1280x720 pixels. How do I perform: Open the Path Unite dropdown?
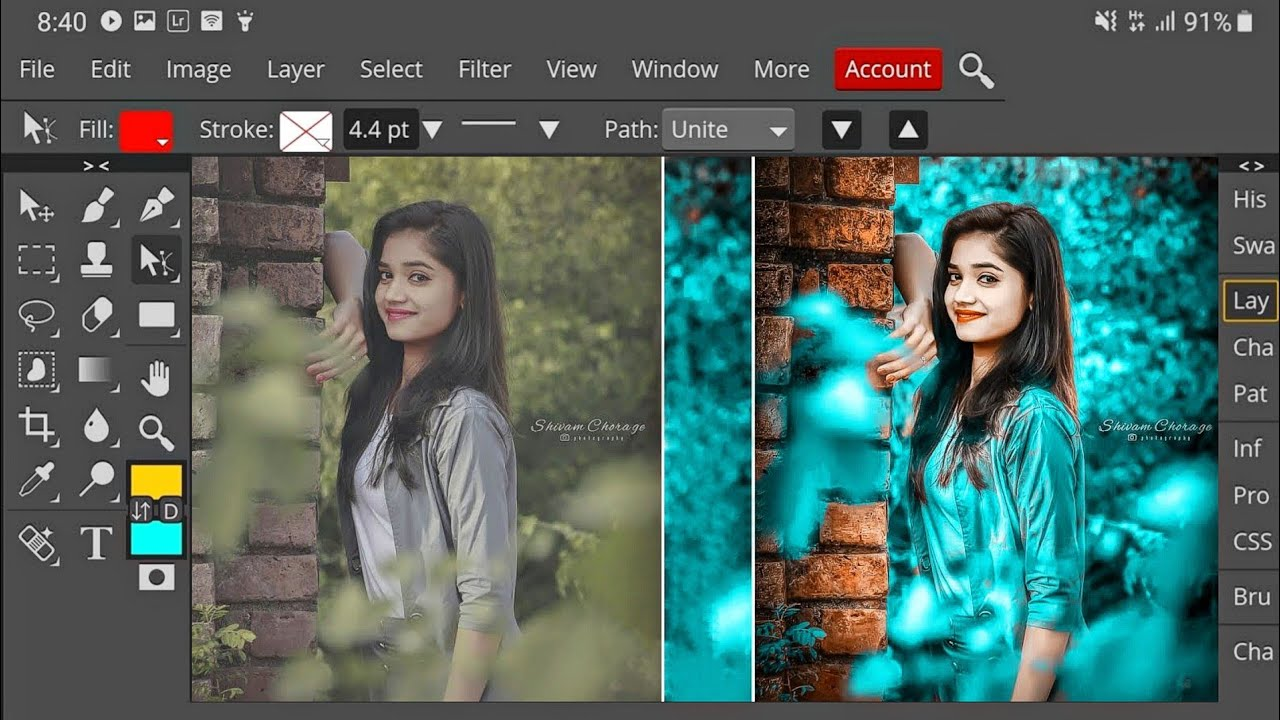click(729, 129)
